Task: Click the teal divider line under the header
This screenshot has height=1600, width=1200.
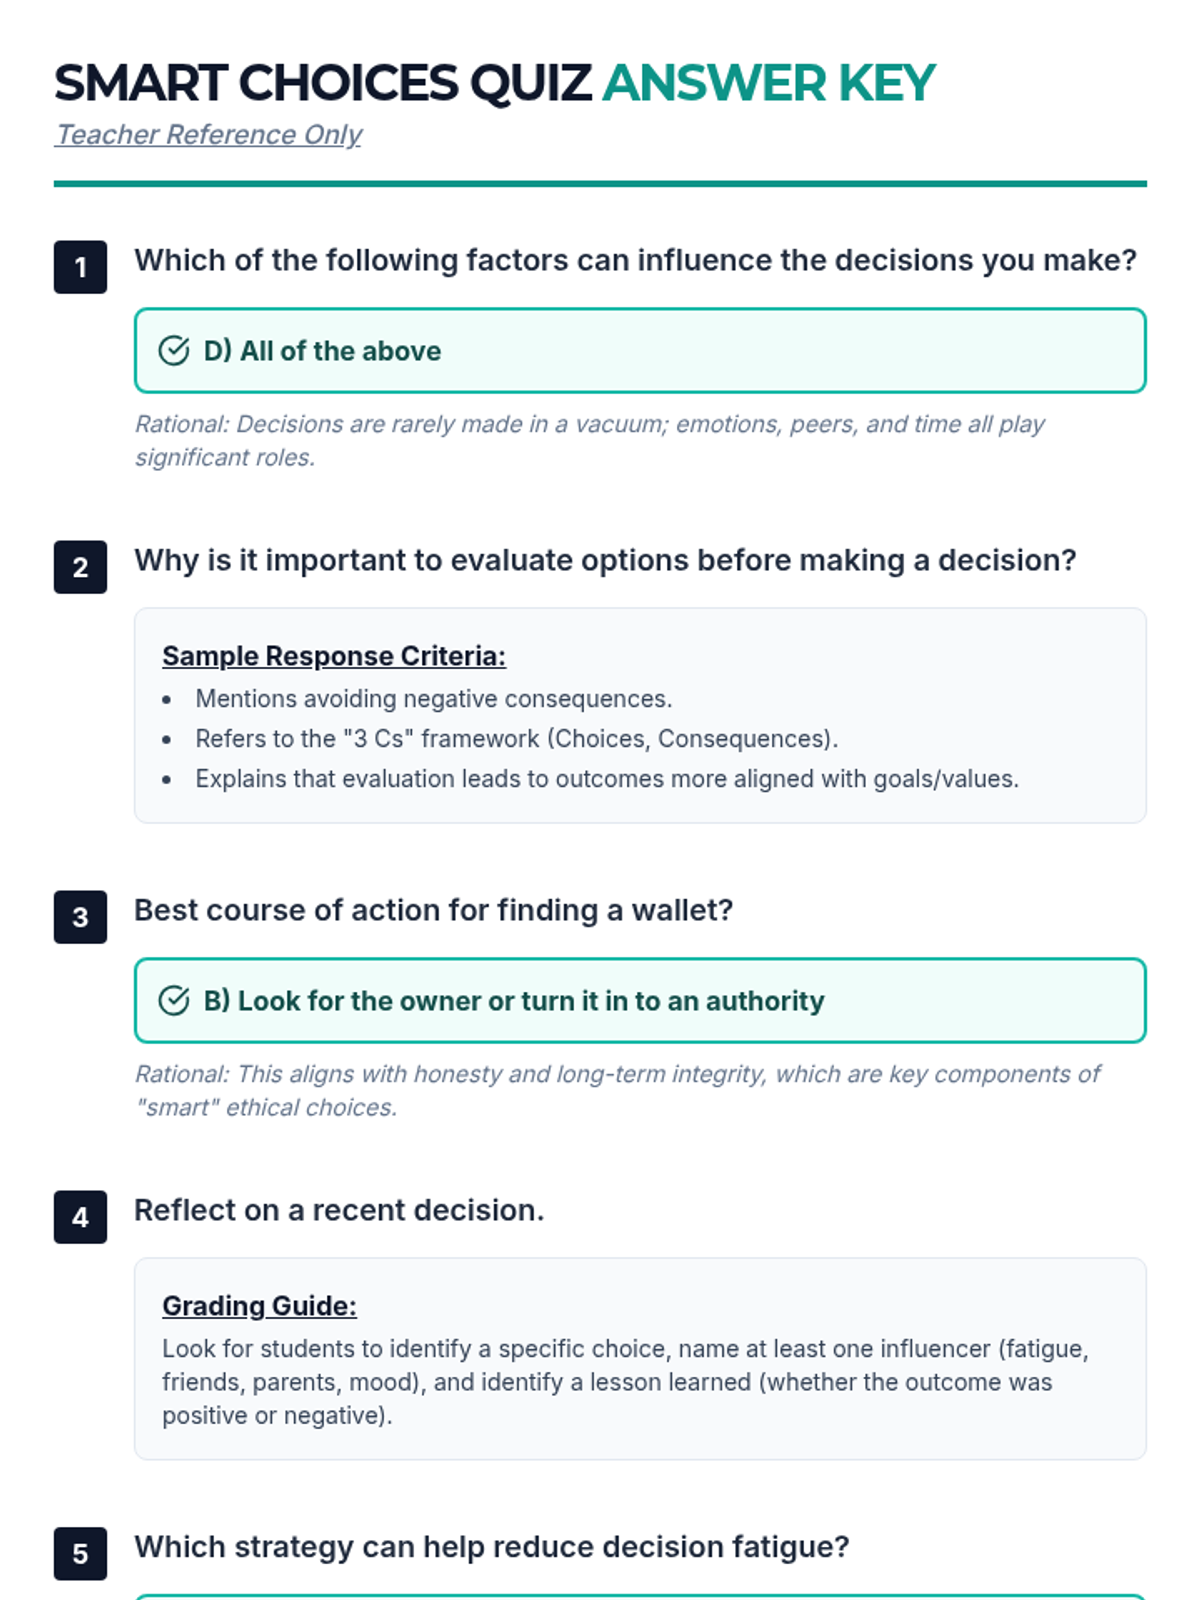Action: (600, 184)
